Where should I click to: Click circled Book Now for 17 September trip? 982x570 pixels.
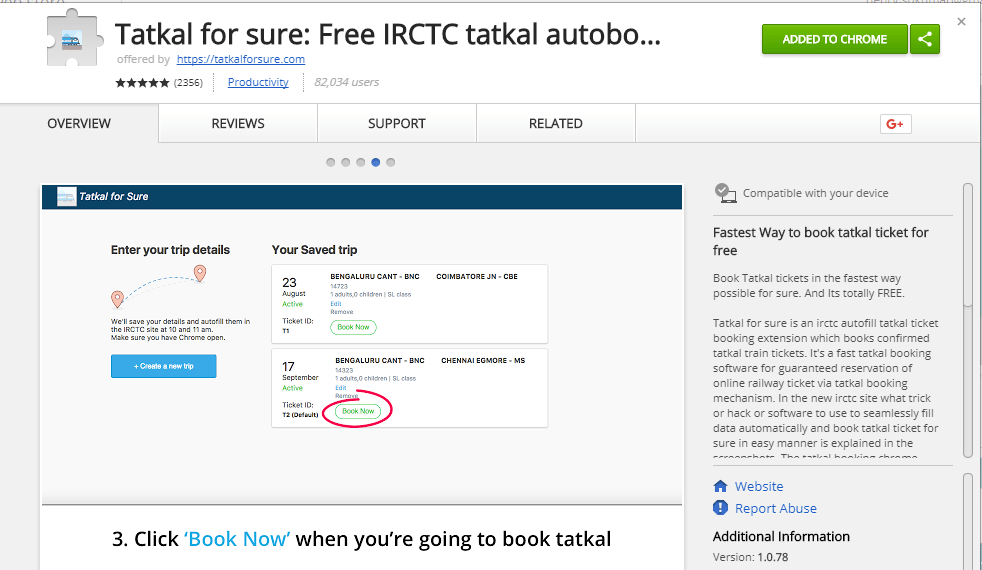click(x=358, y=411)
